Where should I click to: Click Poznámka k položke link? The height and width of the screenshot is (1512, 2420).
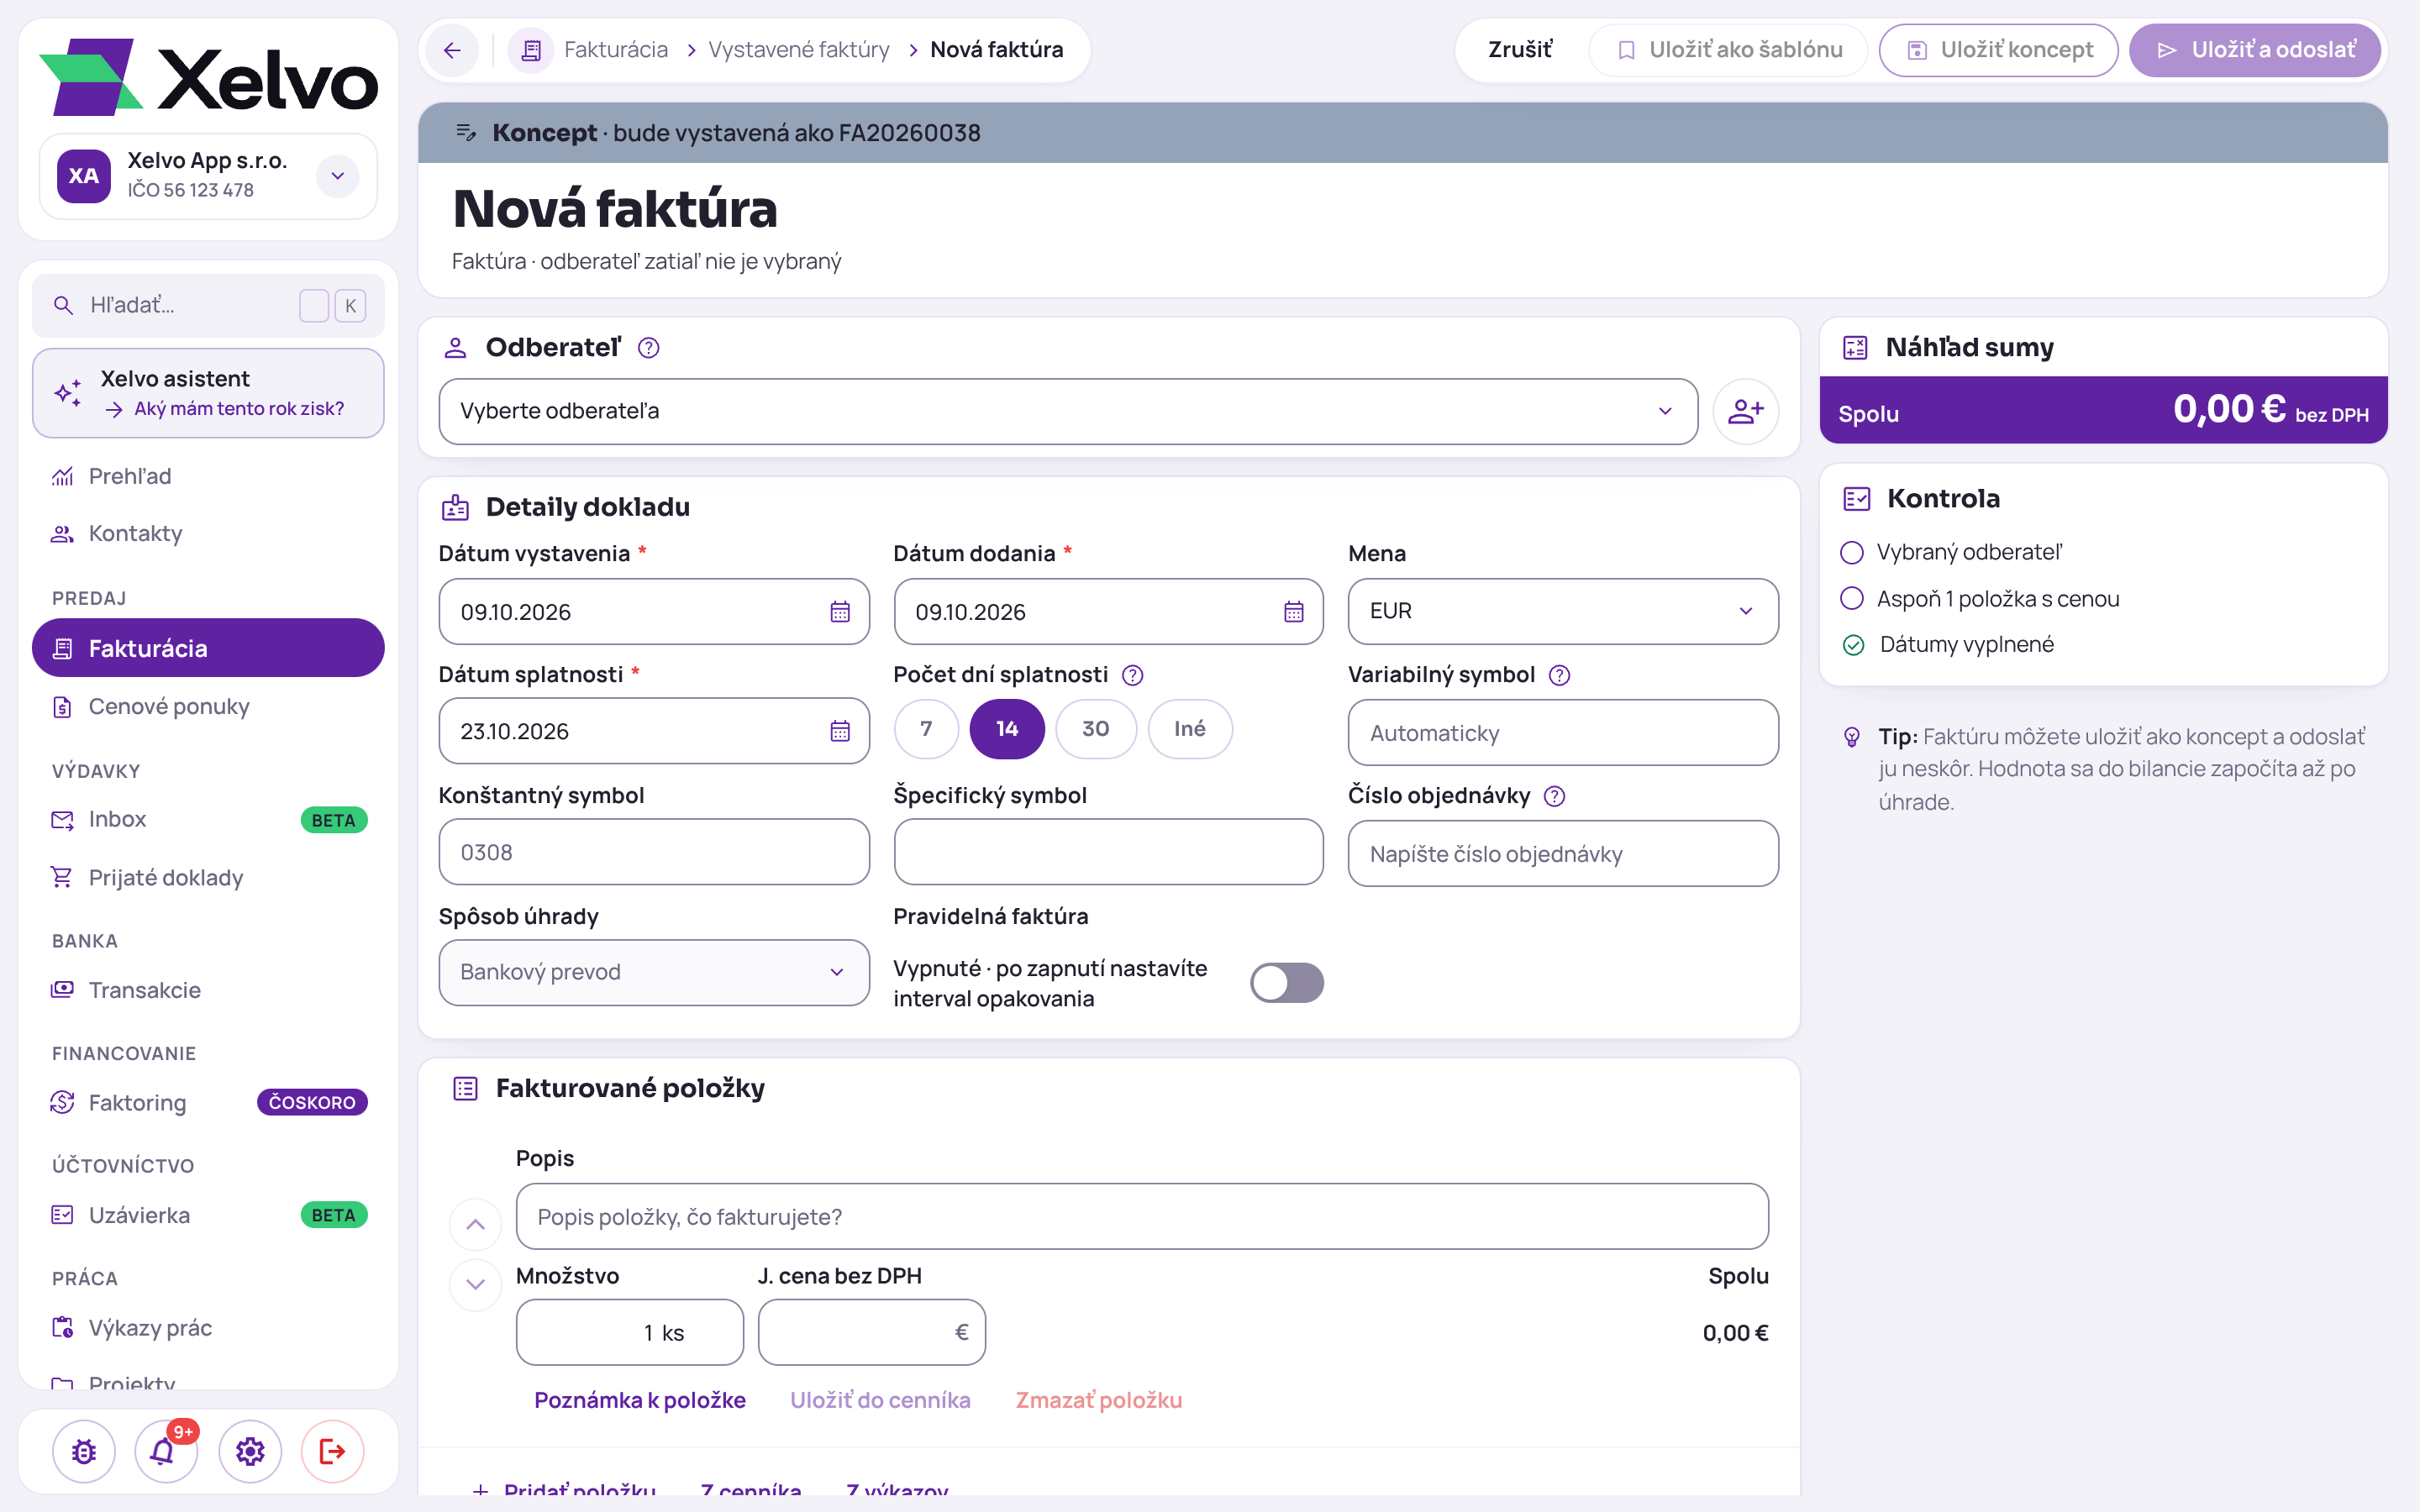(640, 1400)
